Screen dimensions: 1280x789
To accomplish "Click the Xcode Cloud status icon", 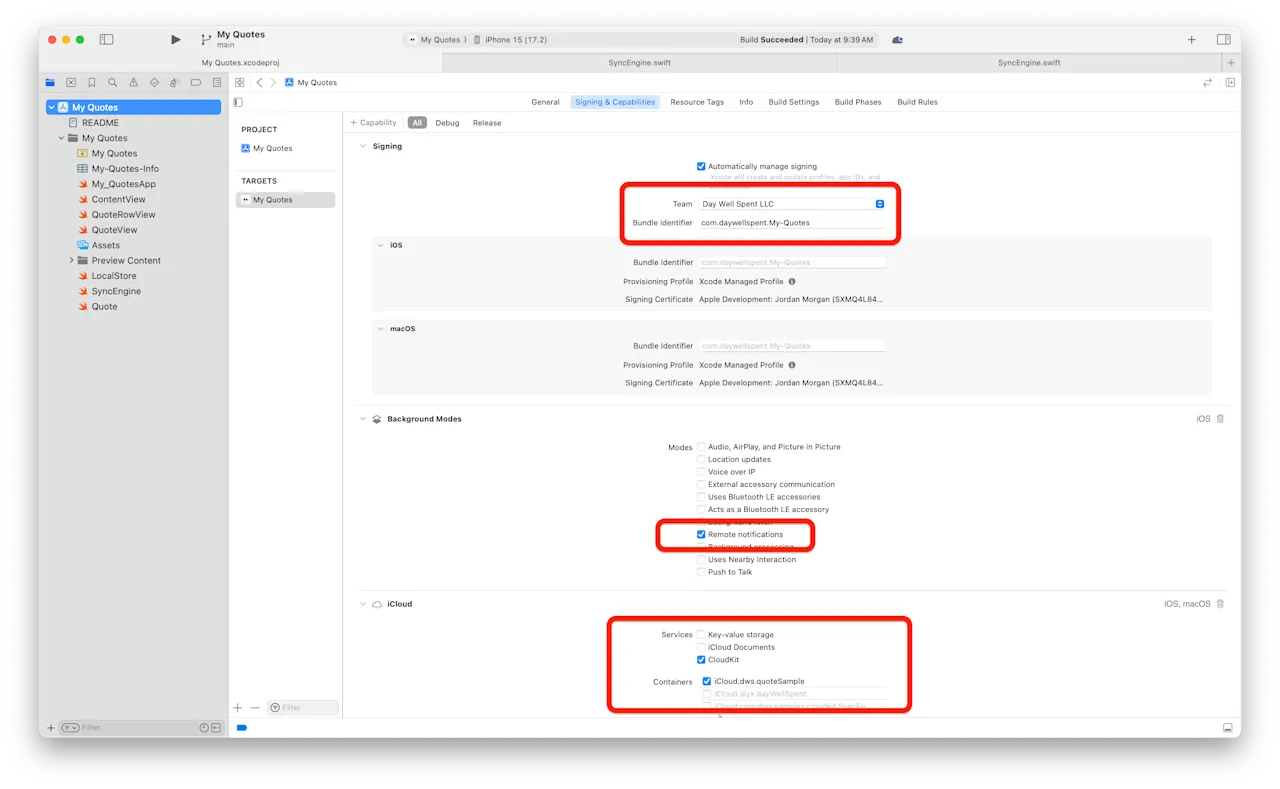I will coord(897,40).
